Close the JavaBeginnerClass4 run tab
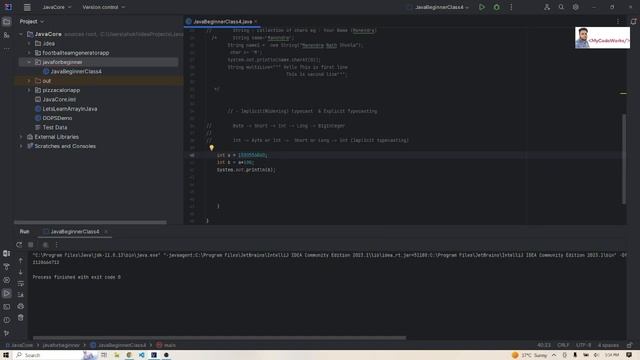 point(106,231)
